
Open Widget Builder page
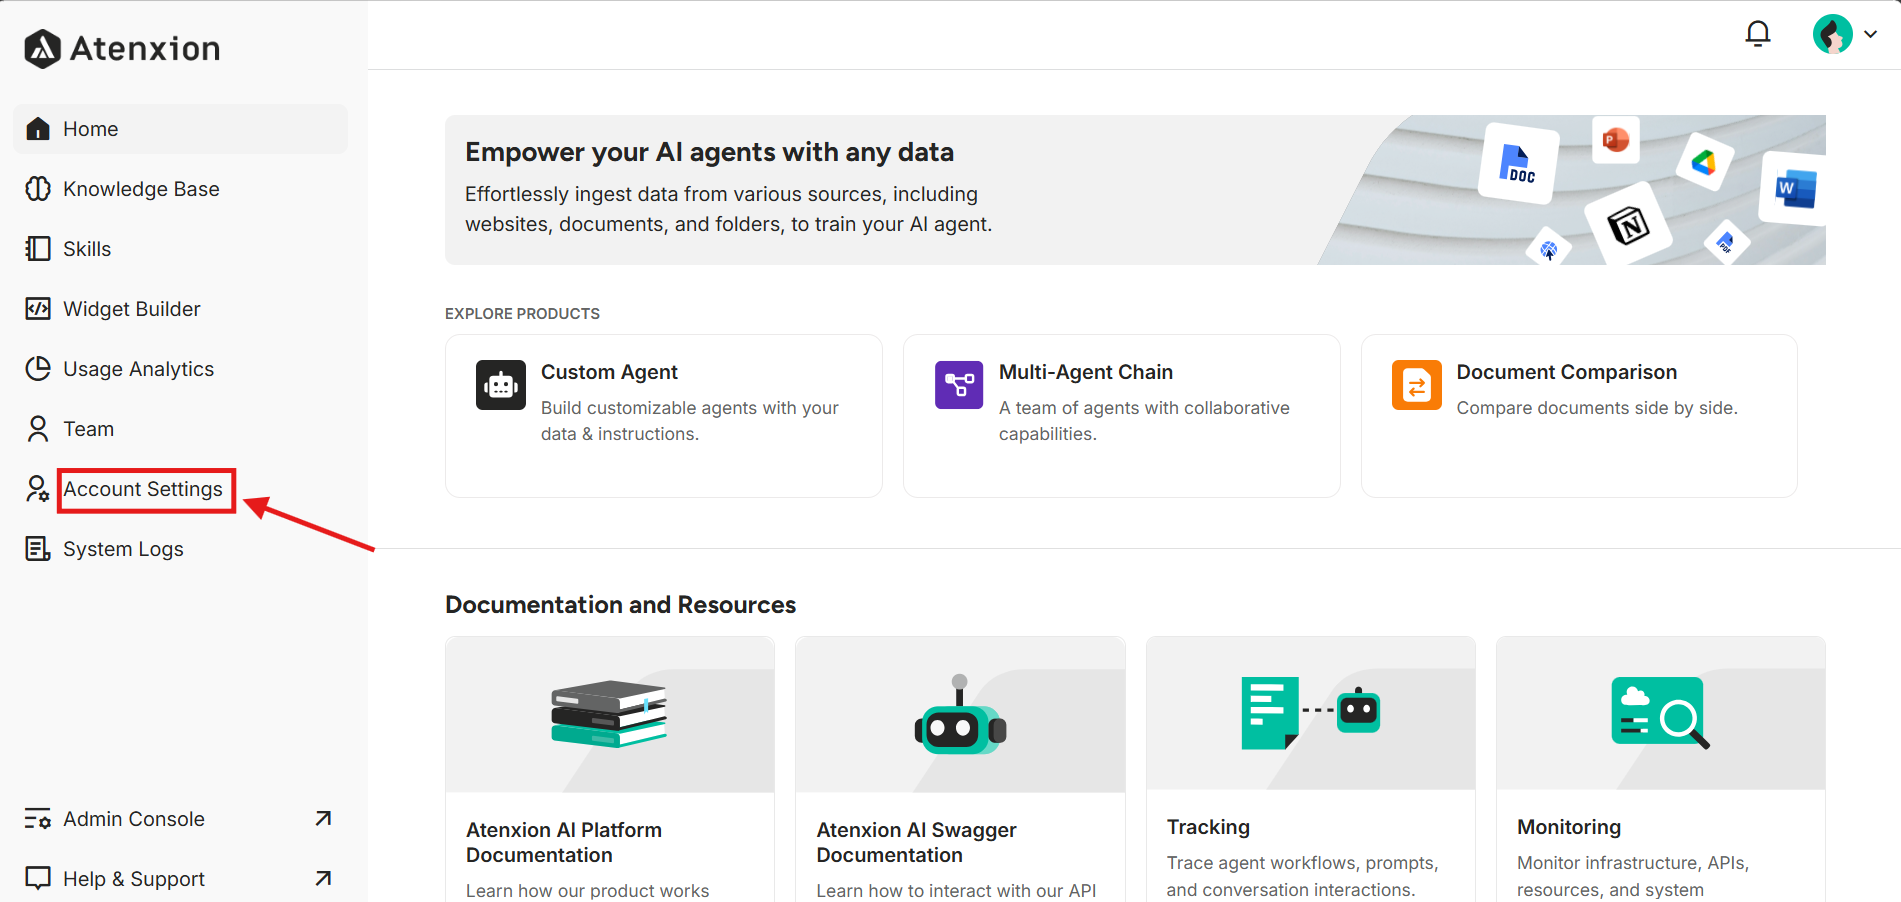(132, 309)
